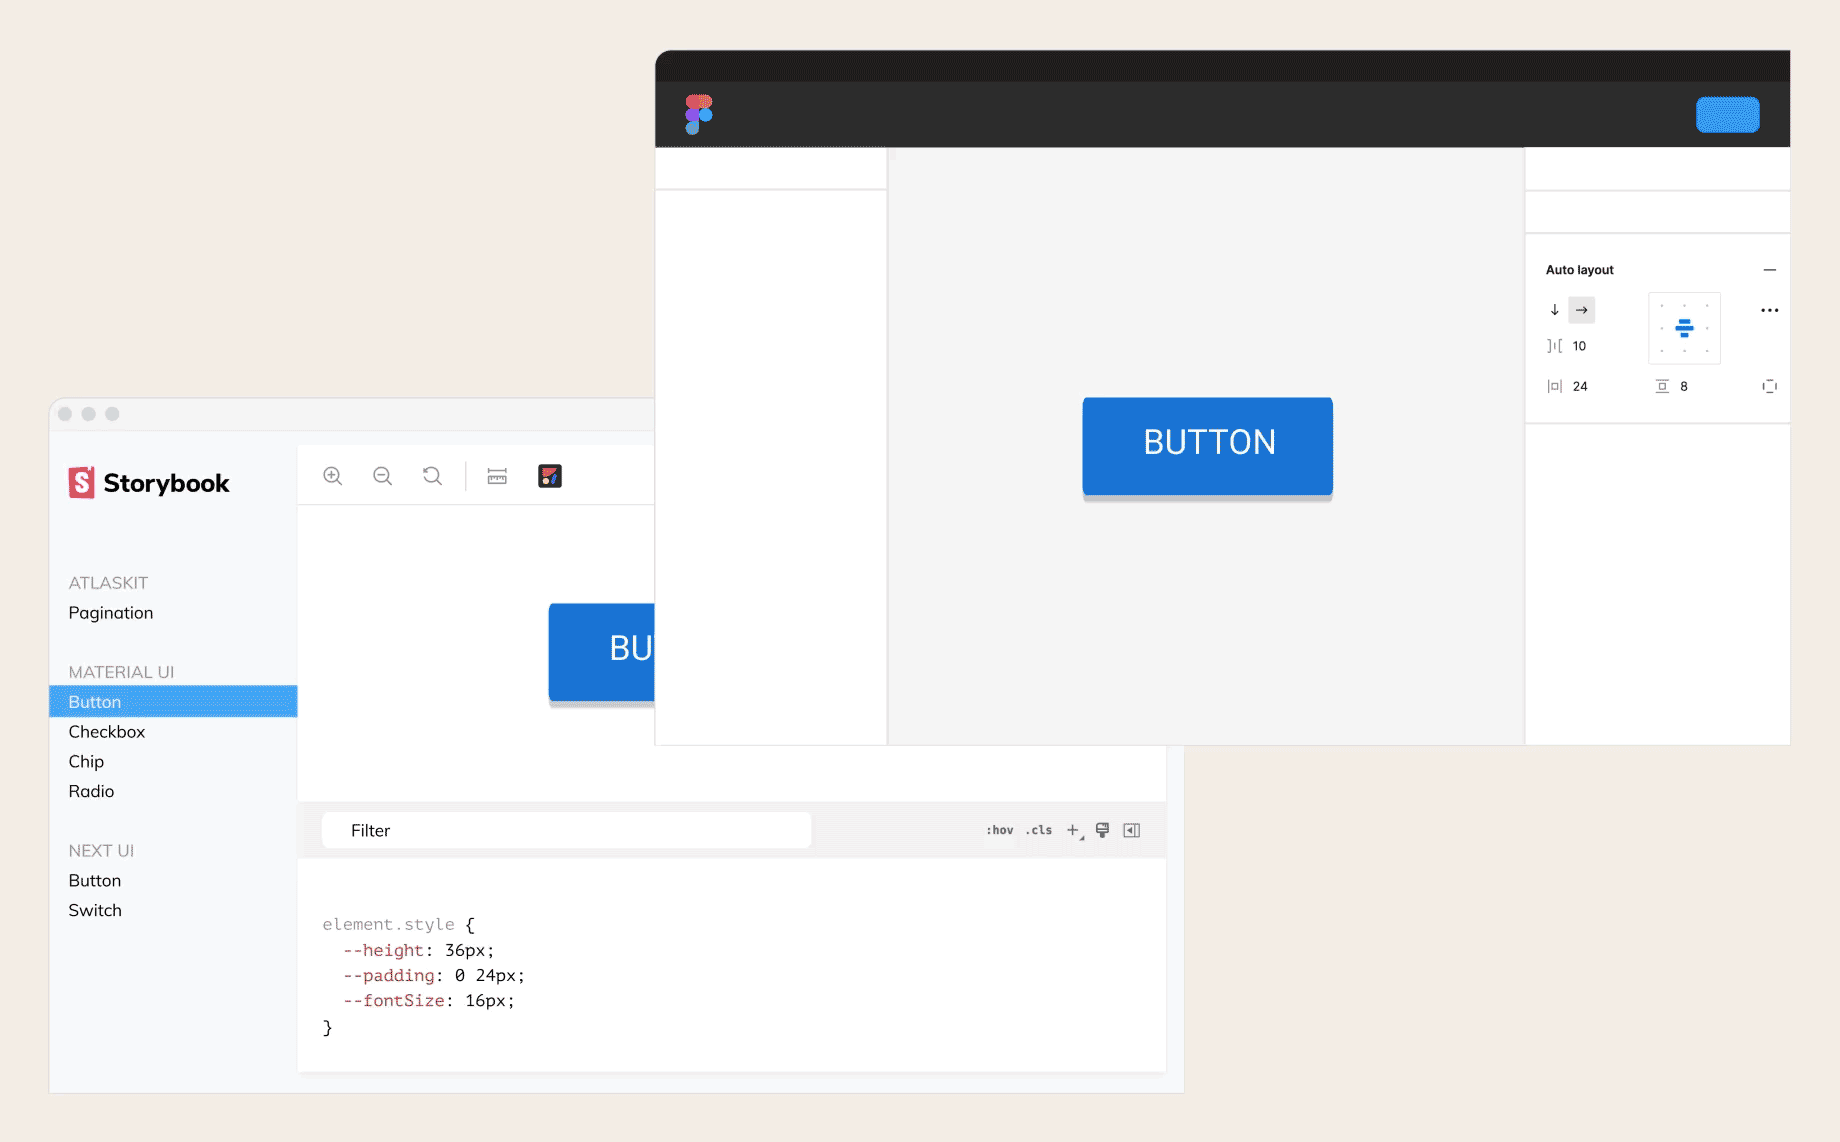The width and height of the screenshot is (1840, 1142).
Task: Toggle the measure ruler icon in Storybook
Action: pyautogui.click(x=497, y=477)
